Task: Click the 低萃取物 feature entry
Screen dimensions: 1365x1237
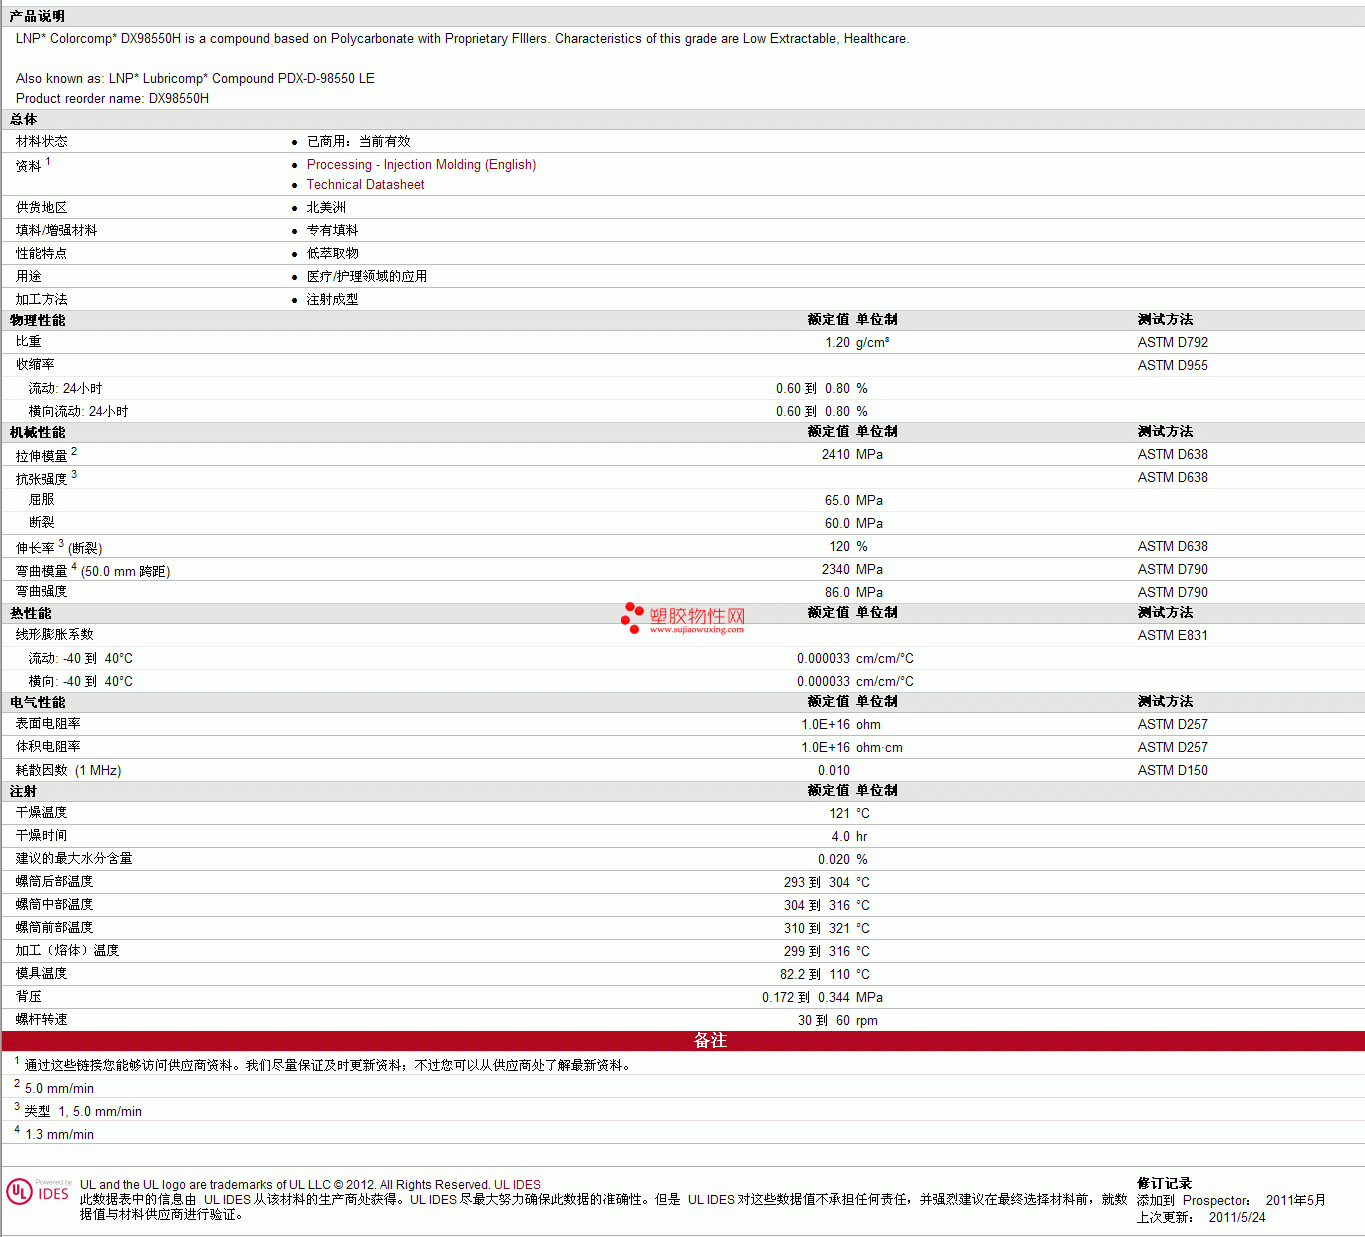Action: tap(332, 253)
